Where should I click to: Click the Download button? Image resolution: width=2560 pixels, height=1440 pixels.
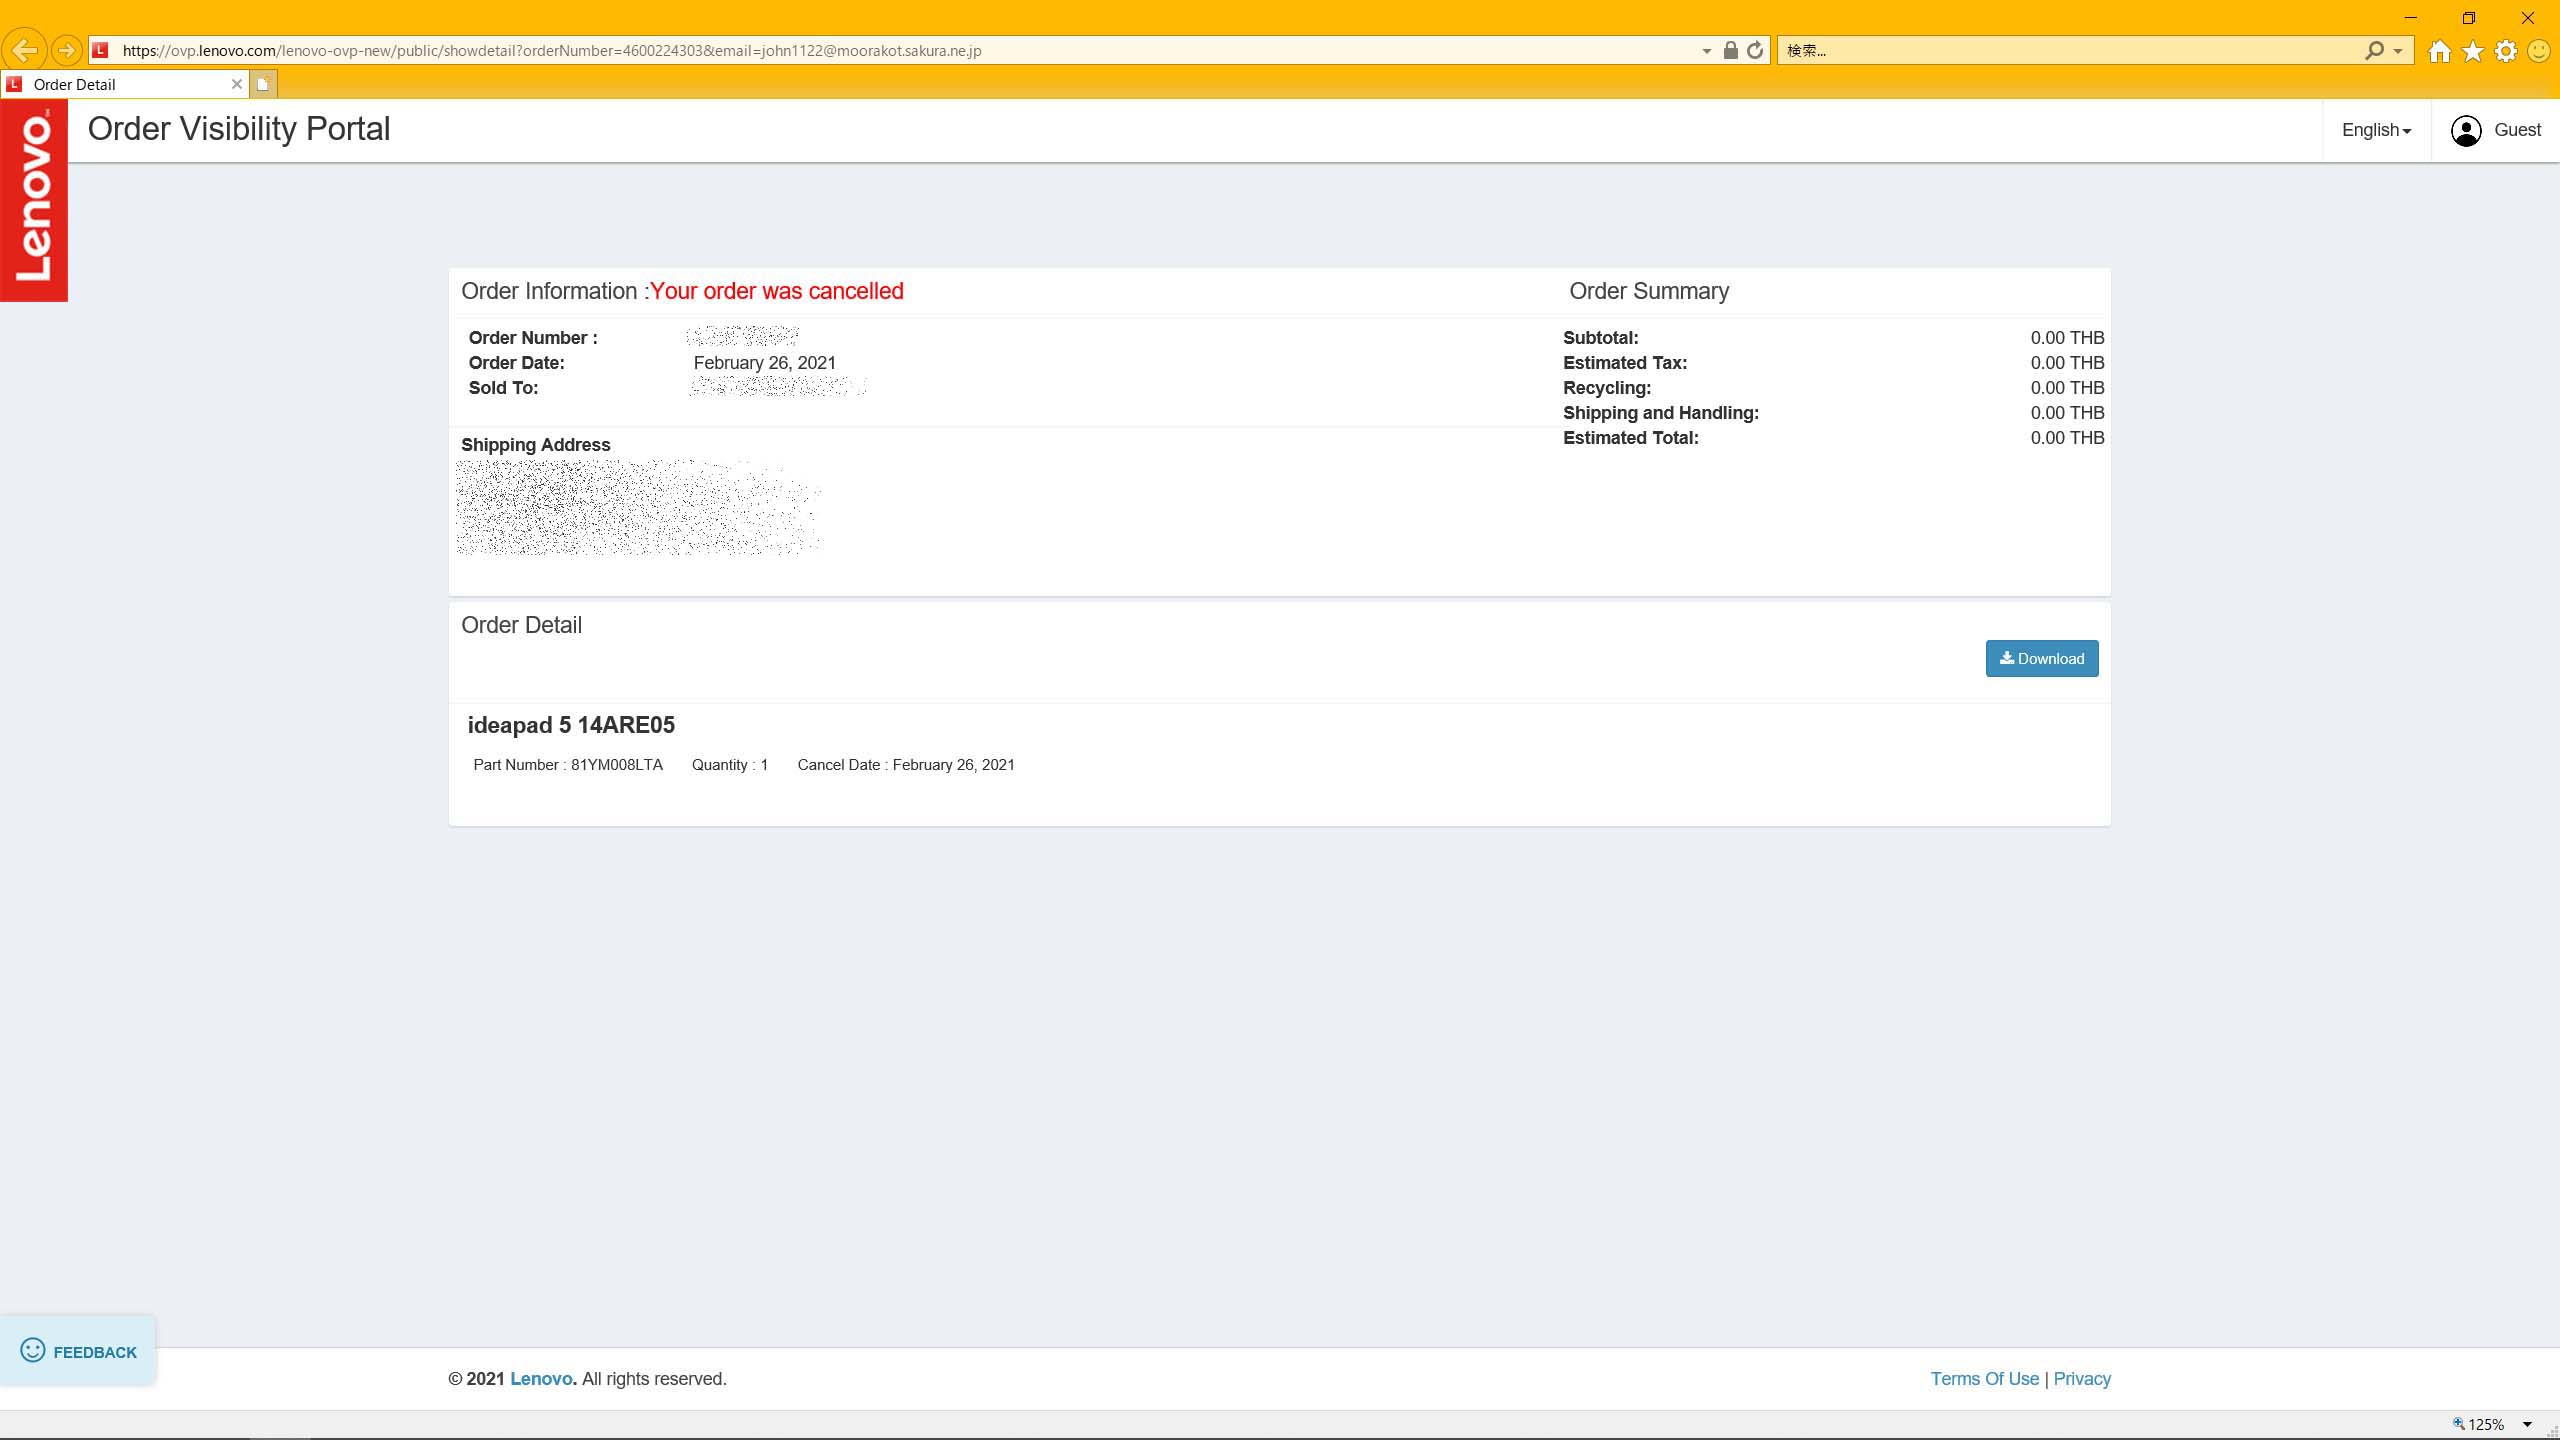(x=2042, y=658)
